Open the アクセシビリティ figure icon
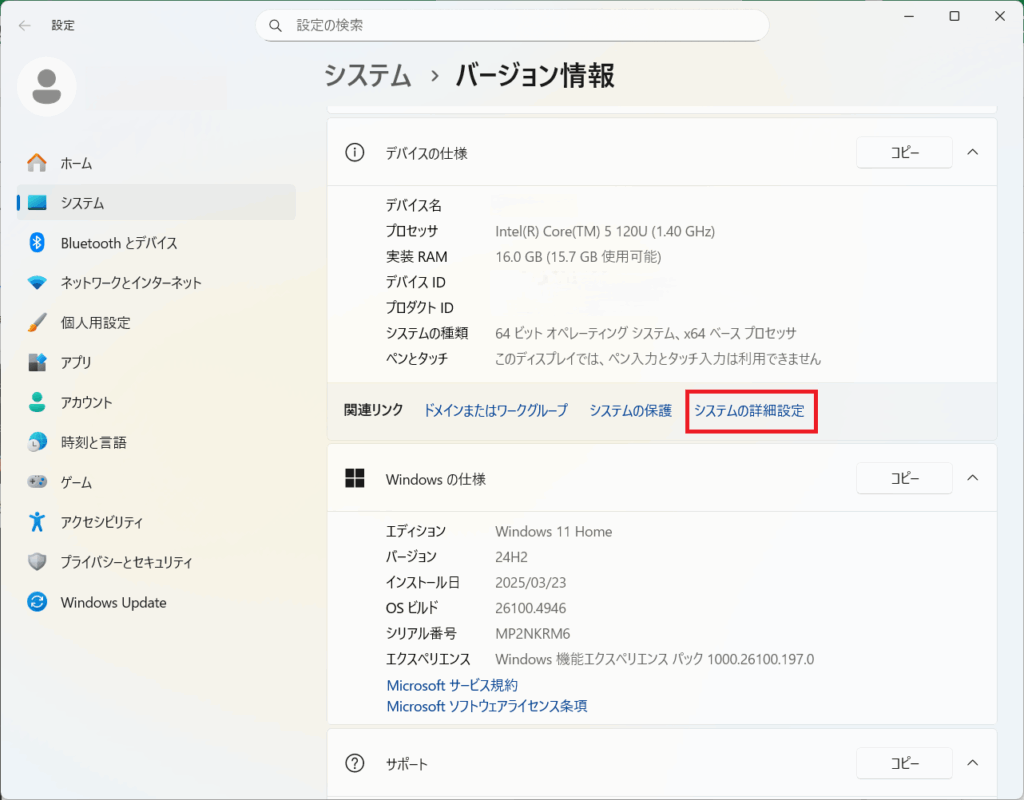This screenshot has width=1024, height=800. click(37, 522)
